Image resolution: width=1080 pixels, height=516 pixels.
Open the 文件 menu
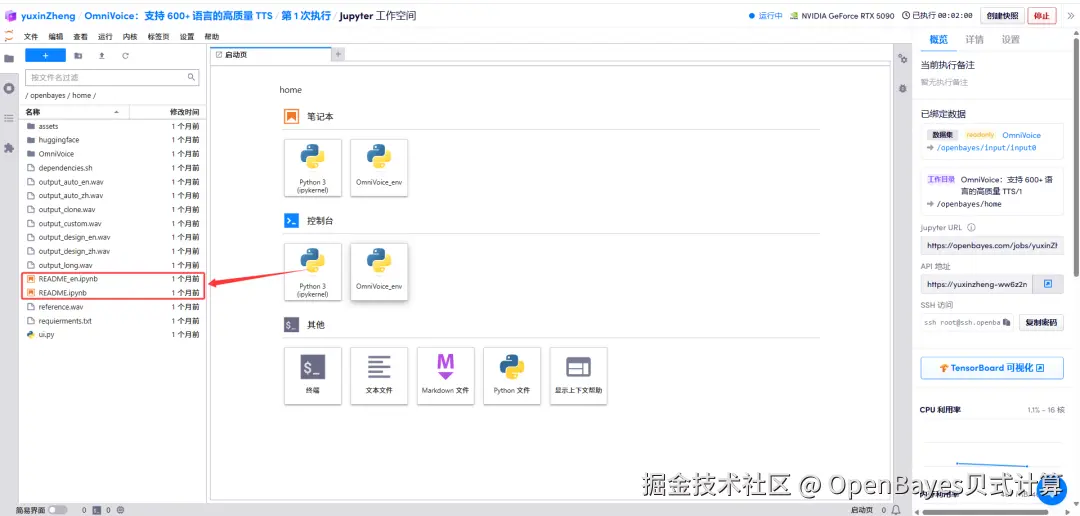click(x=31, y=37)
